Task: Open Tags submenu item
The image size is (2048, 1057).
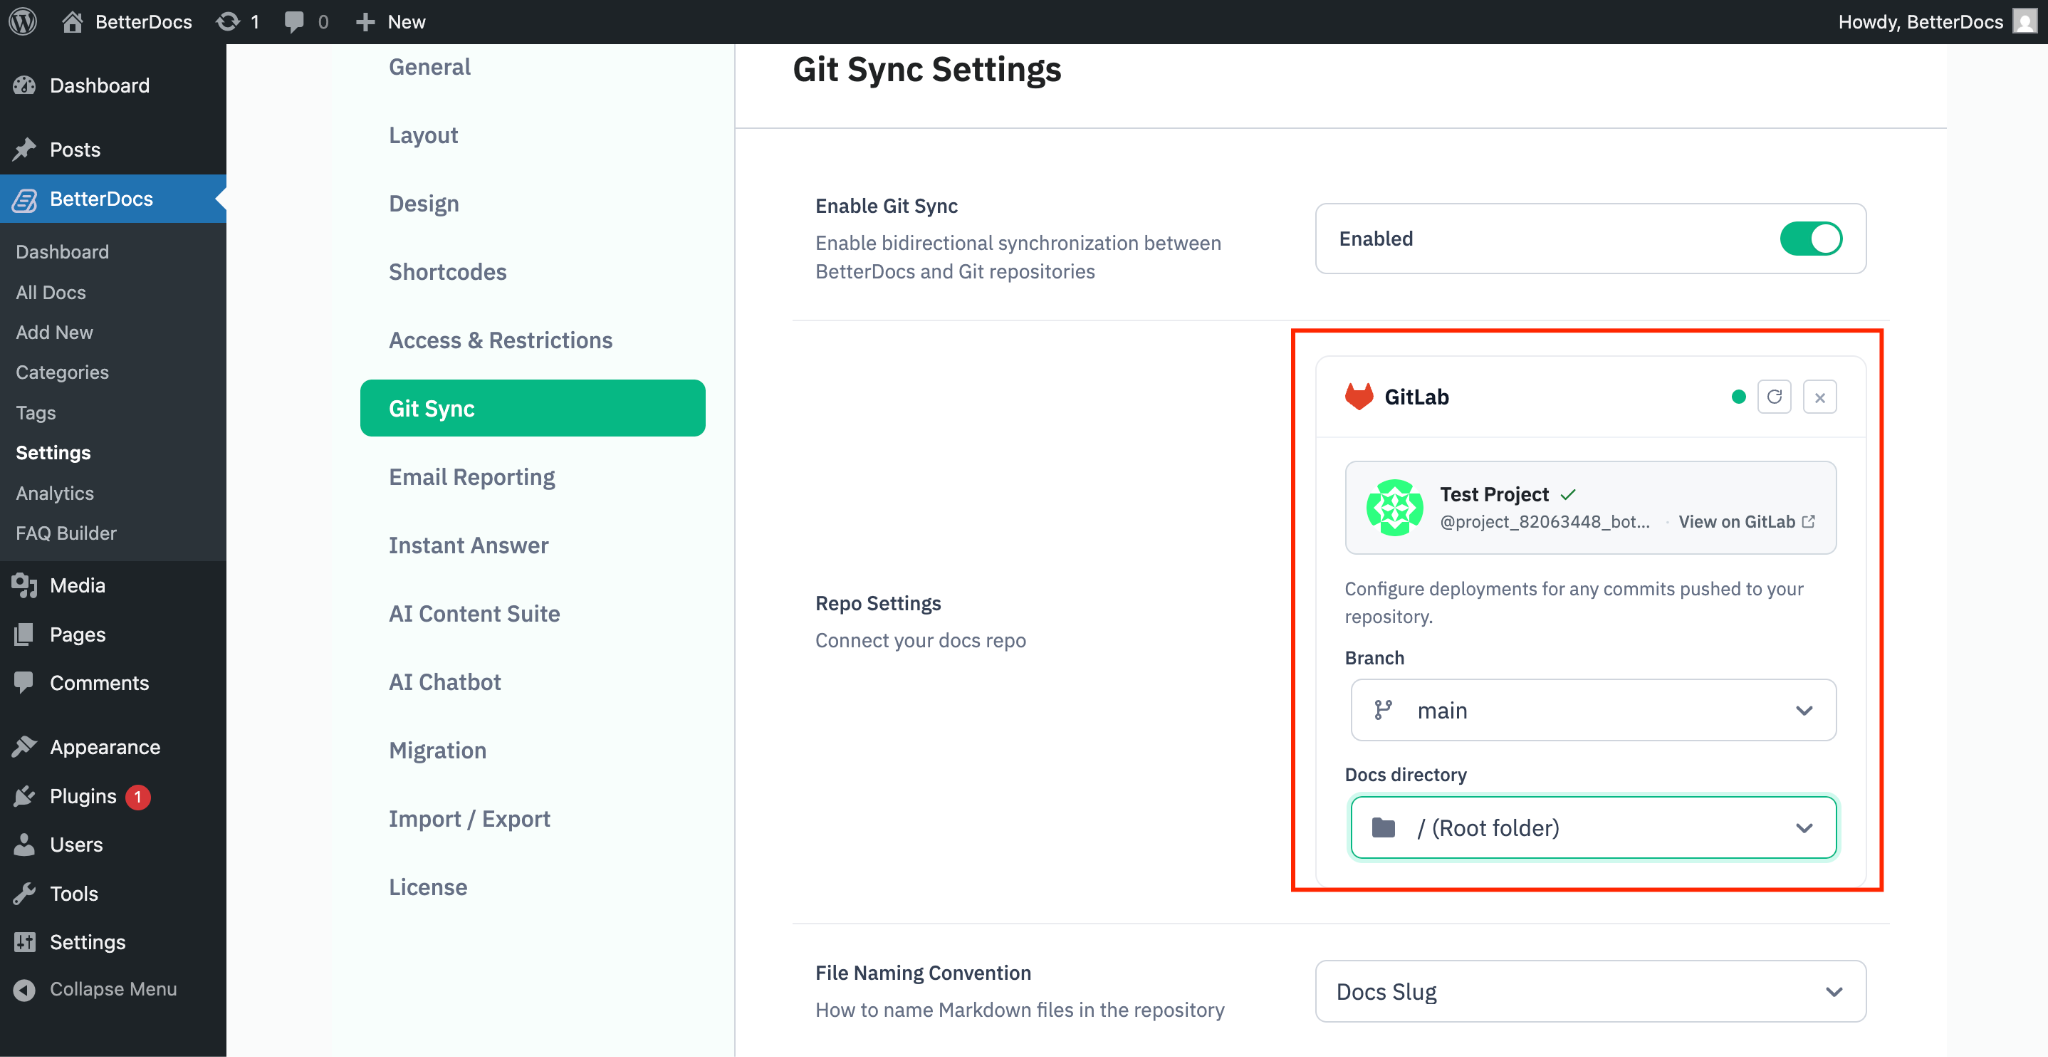Action: 36,413
